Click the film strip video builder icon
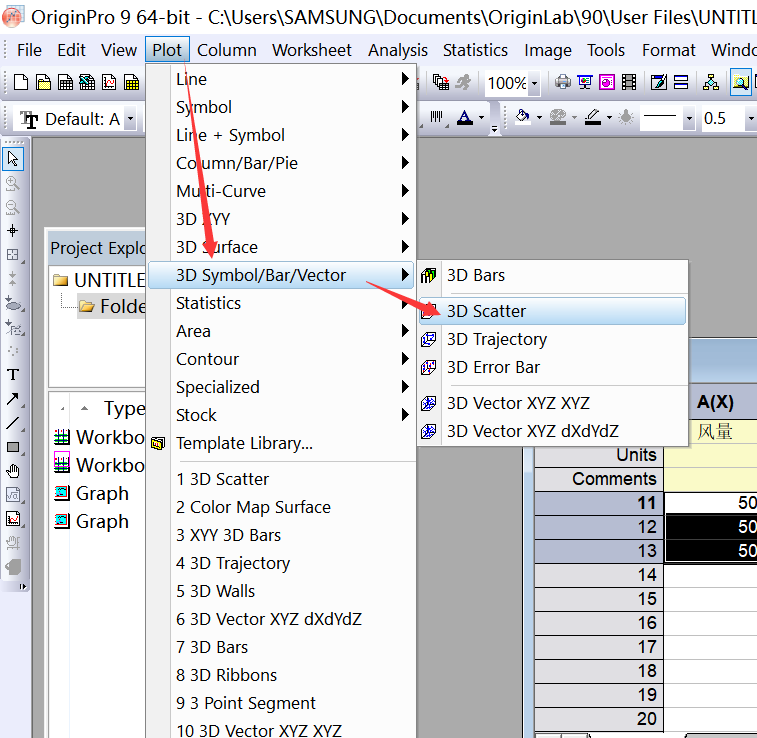Screen dimensions: 757x738 629,83
